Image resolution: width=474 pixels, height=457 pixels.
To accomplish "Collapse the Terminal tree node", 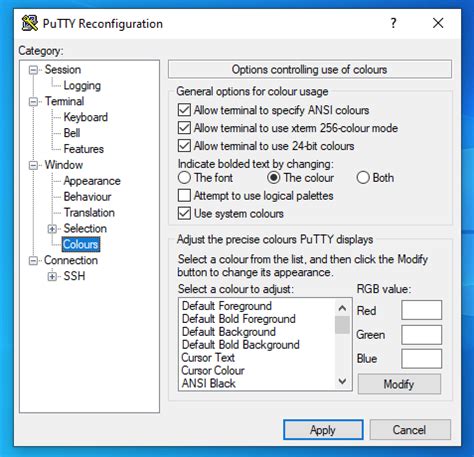I will pyautogui.click(x=33, y=102).
